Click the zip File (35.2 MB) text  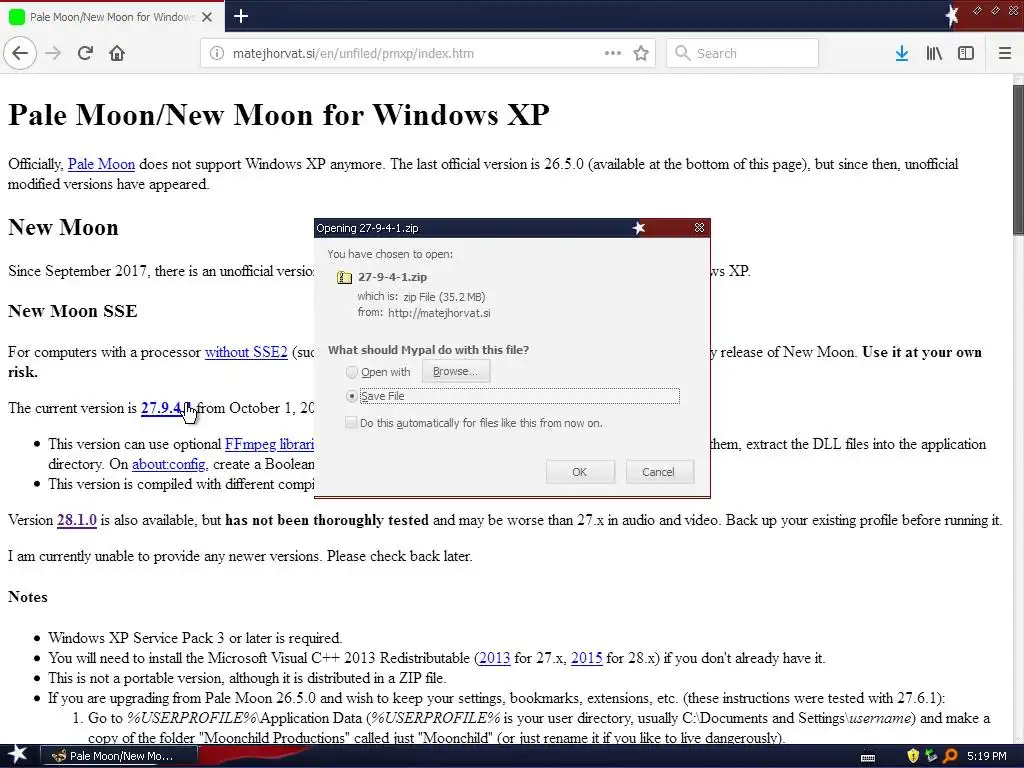click(x=444, y=297)
